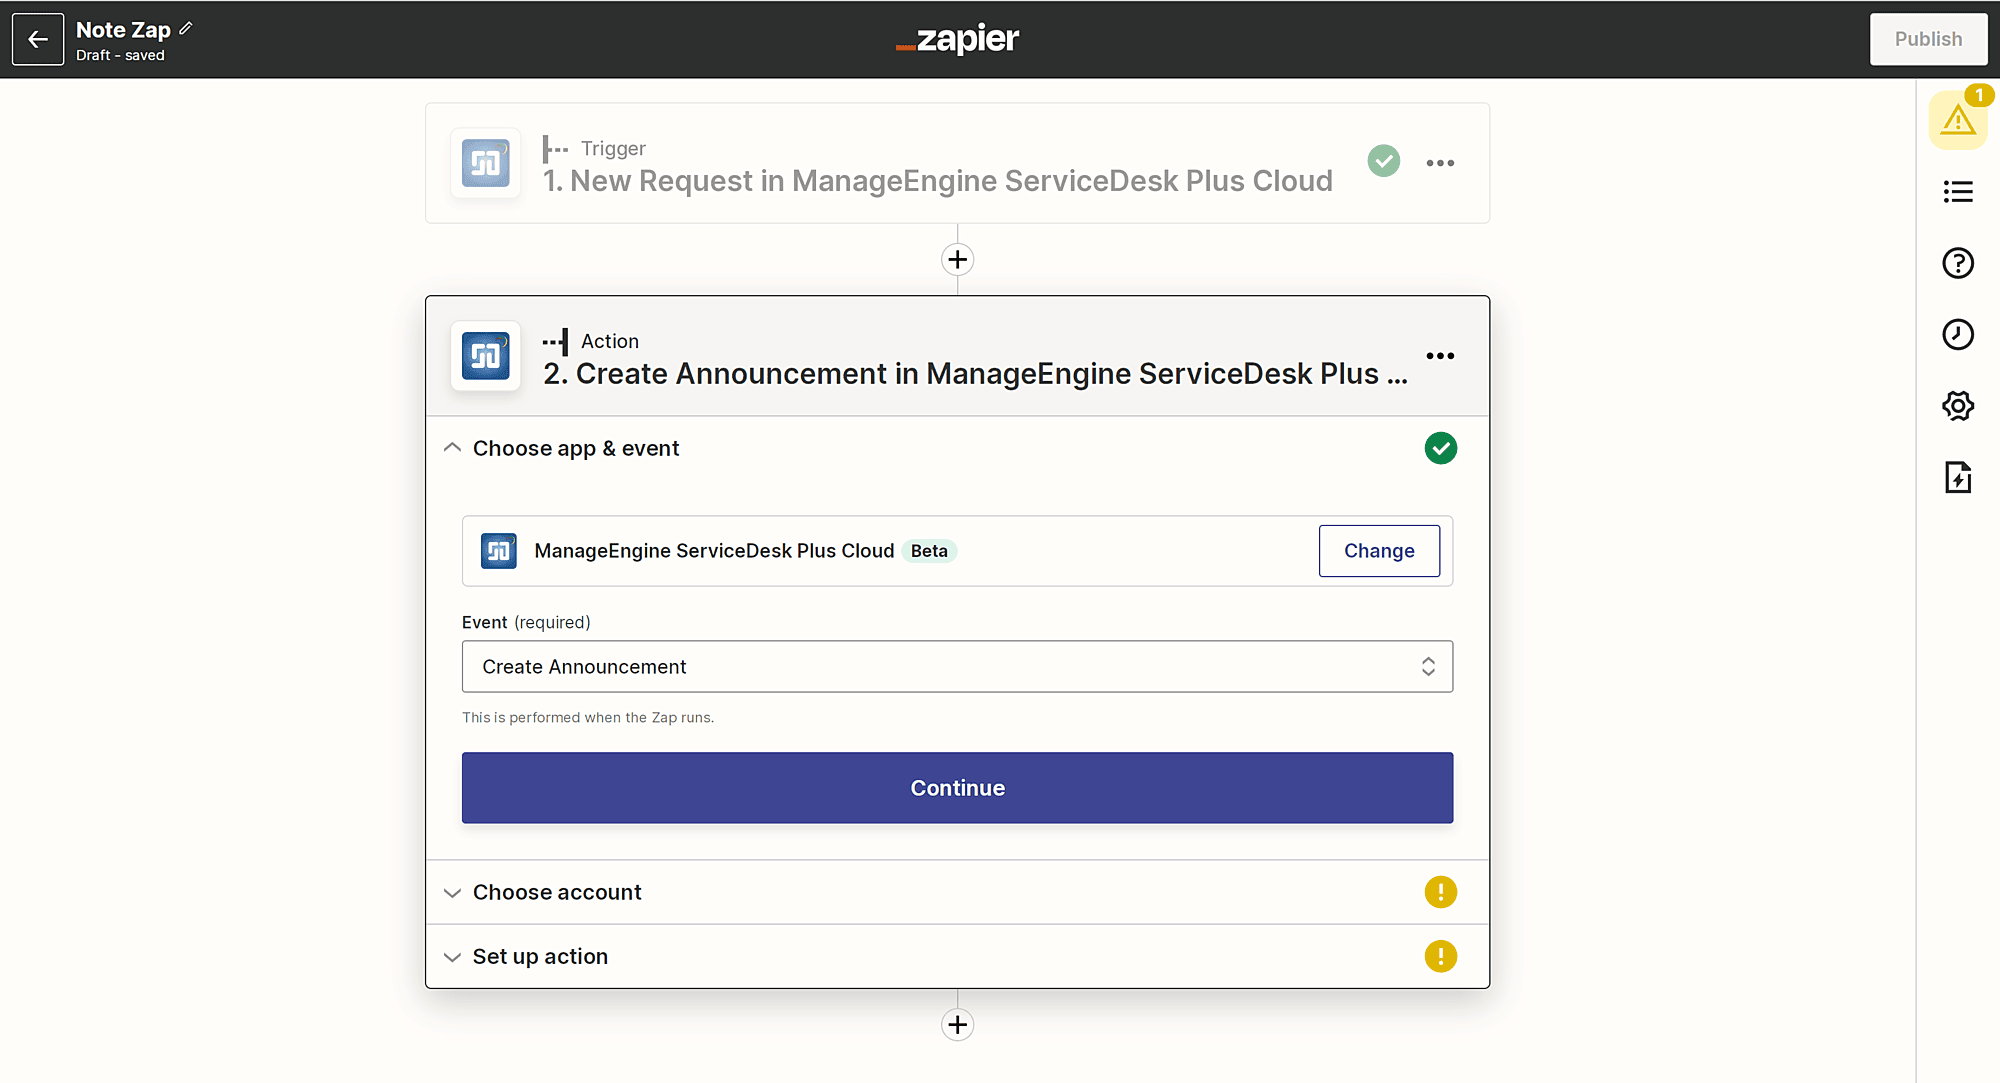Click the Change app button
This screenshot has height=1083, width=2000.
(x=1378, y=551)
